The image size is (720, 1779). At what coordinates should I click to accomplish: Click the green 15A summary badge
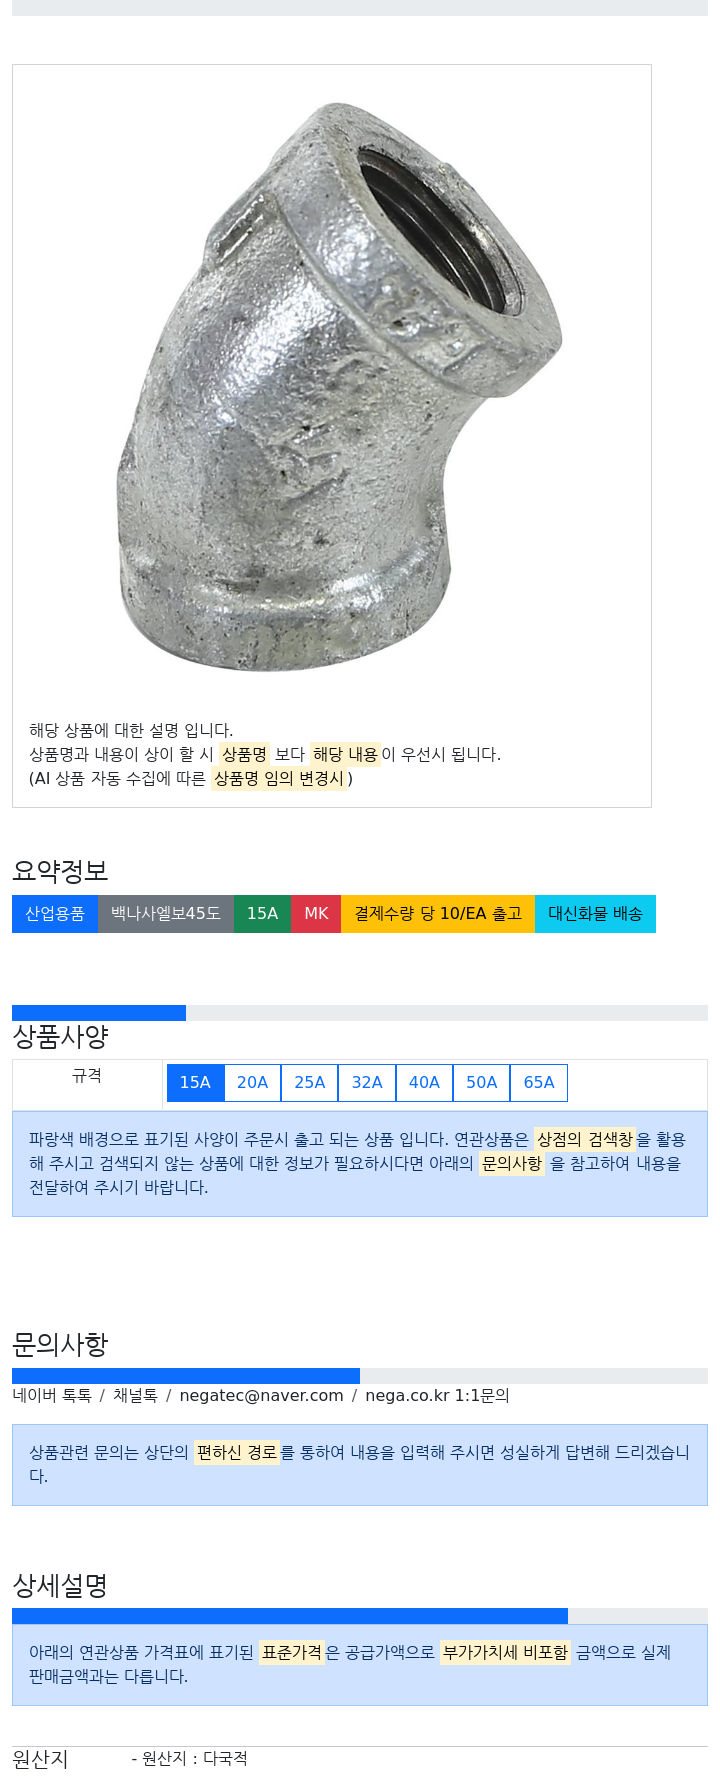263,914
